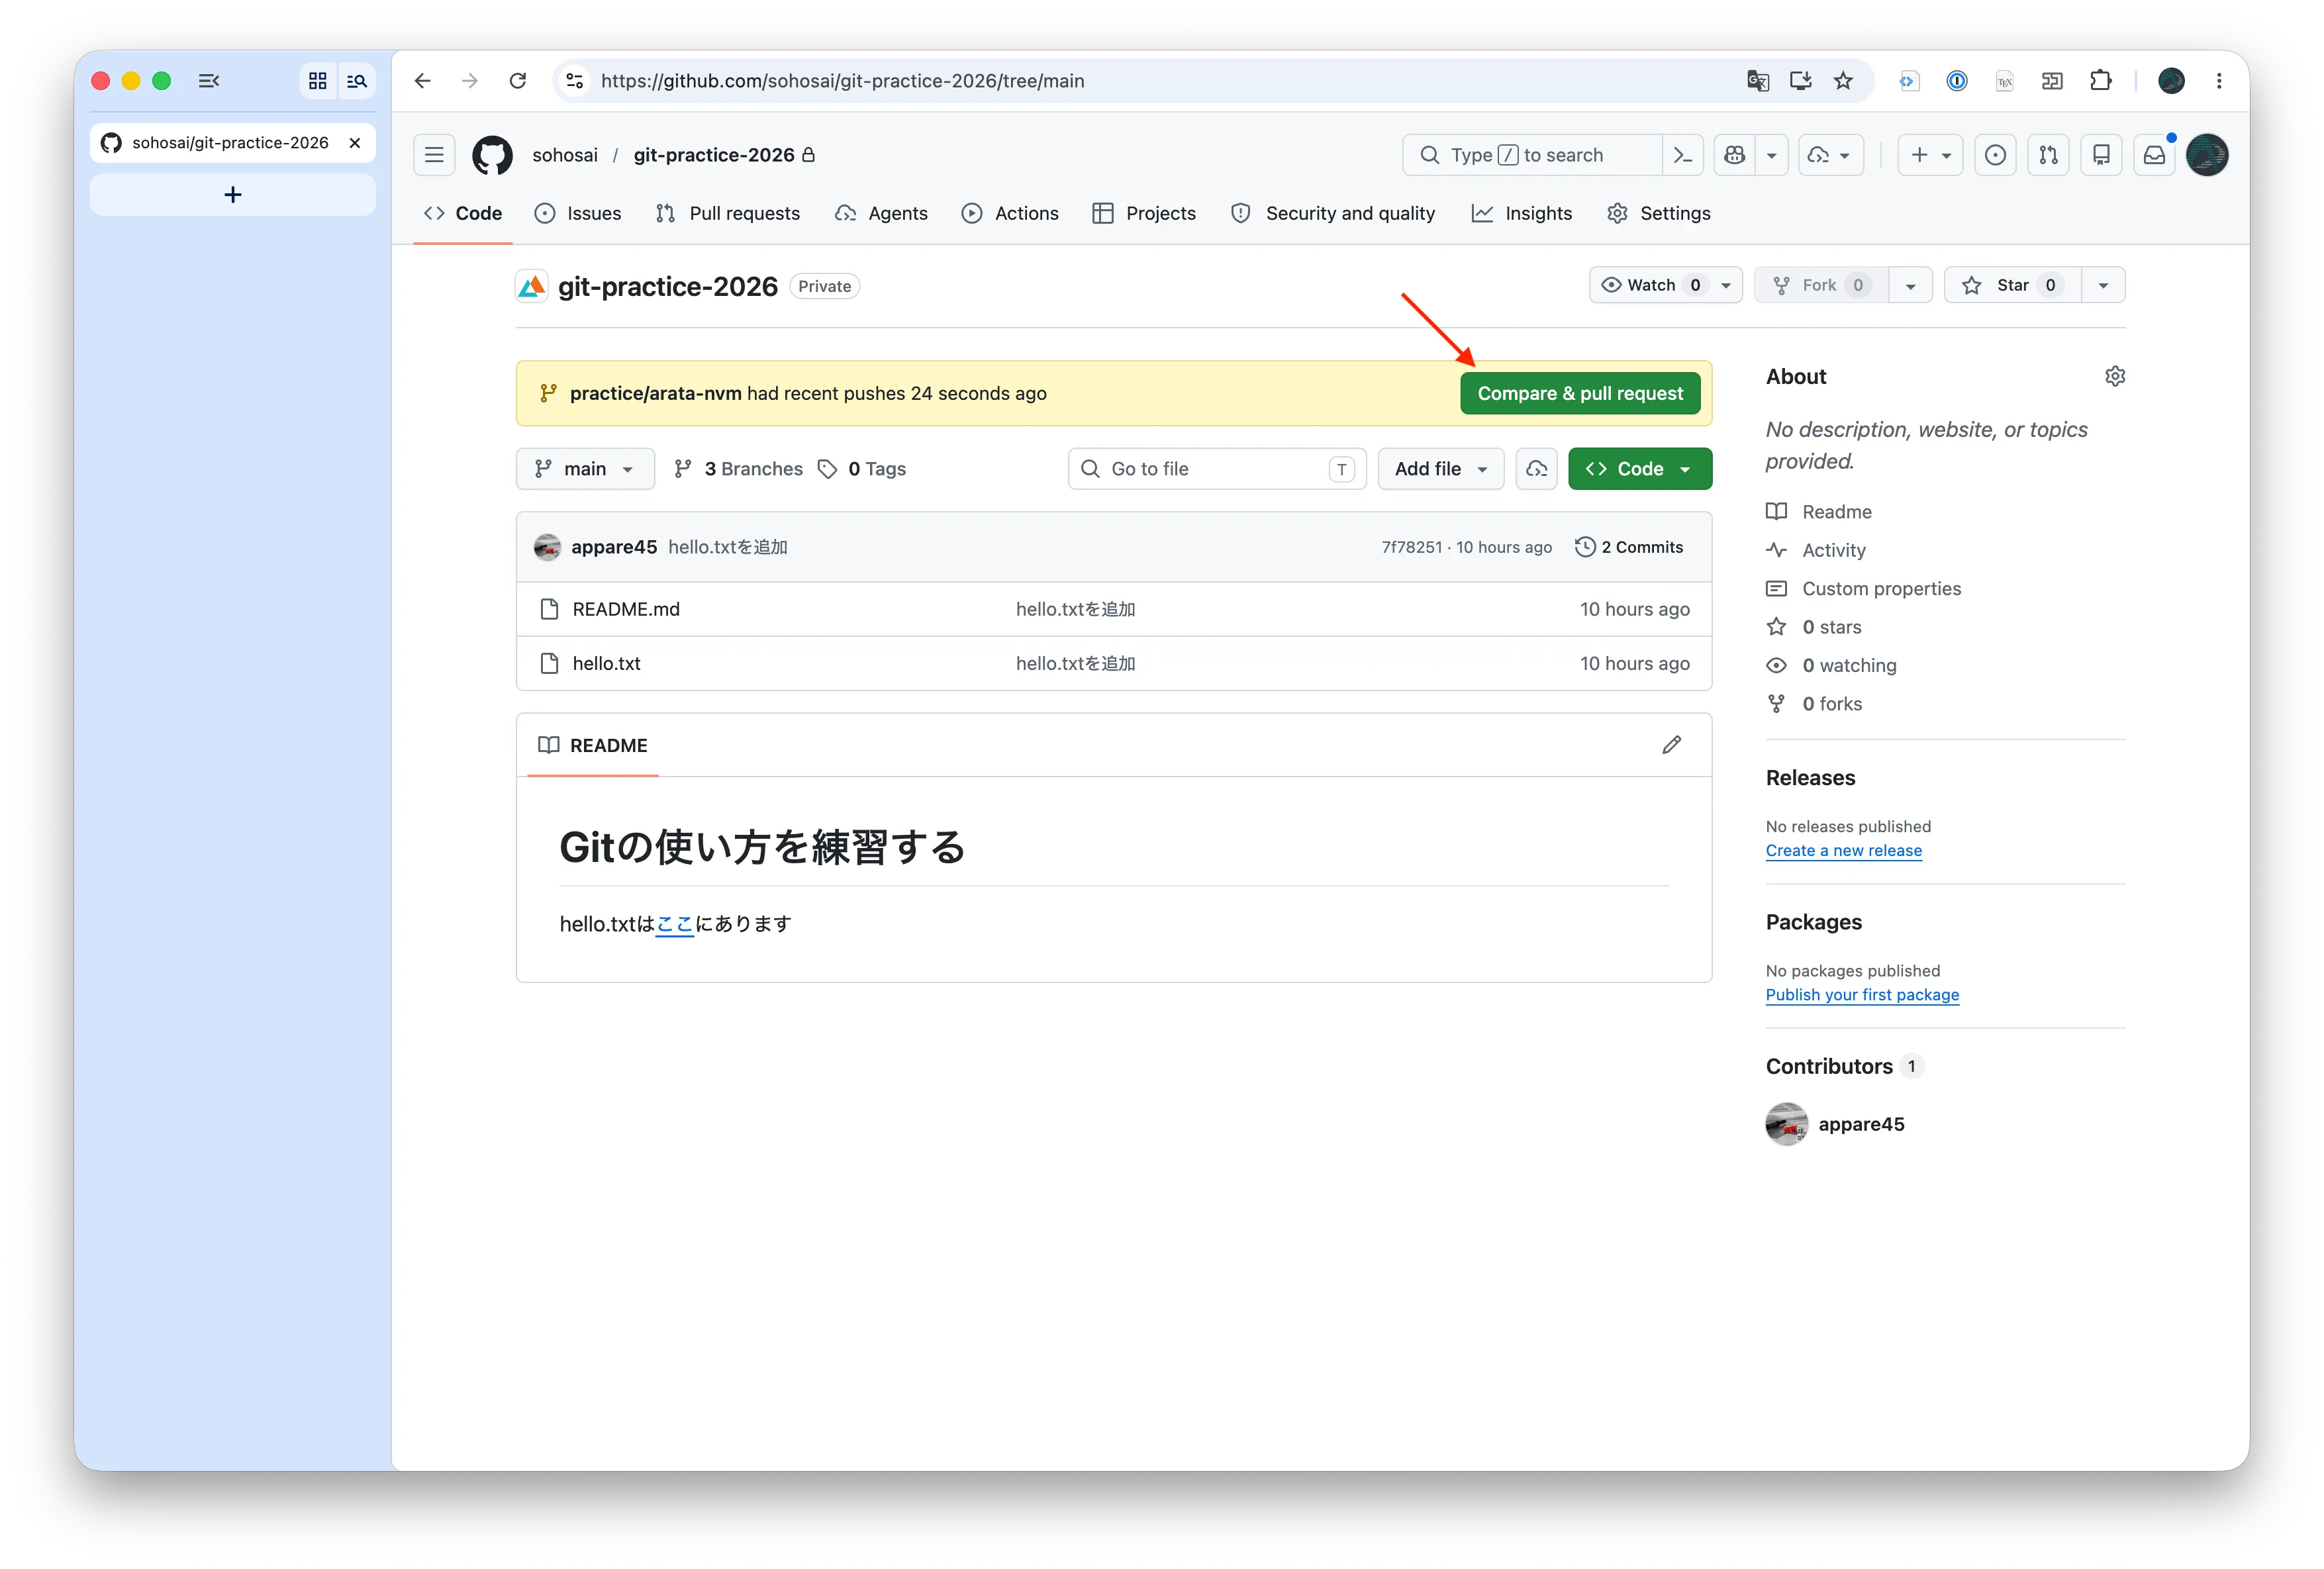Open the Insights tab

[1522, 213]
